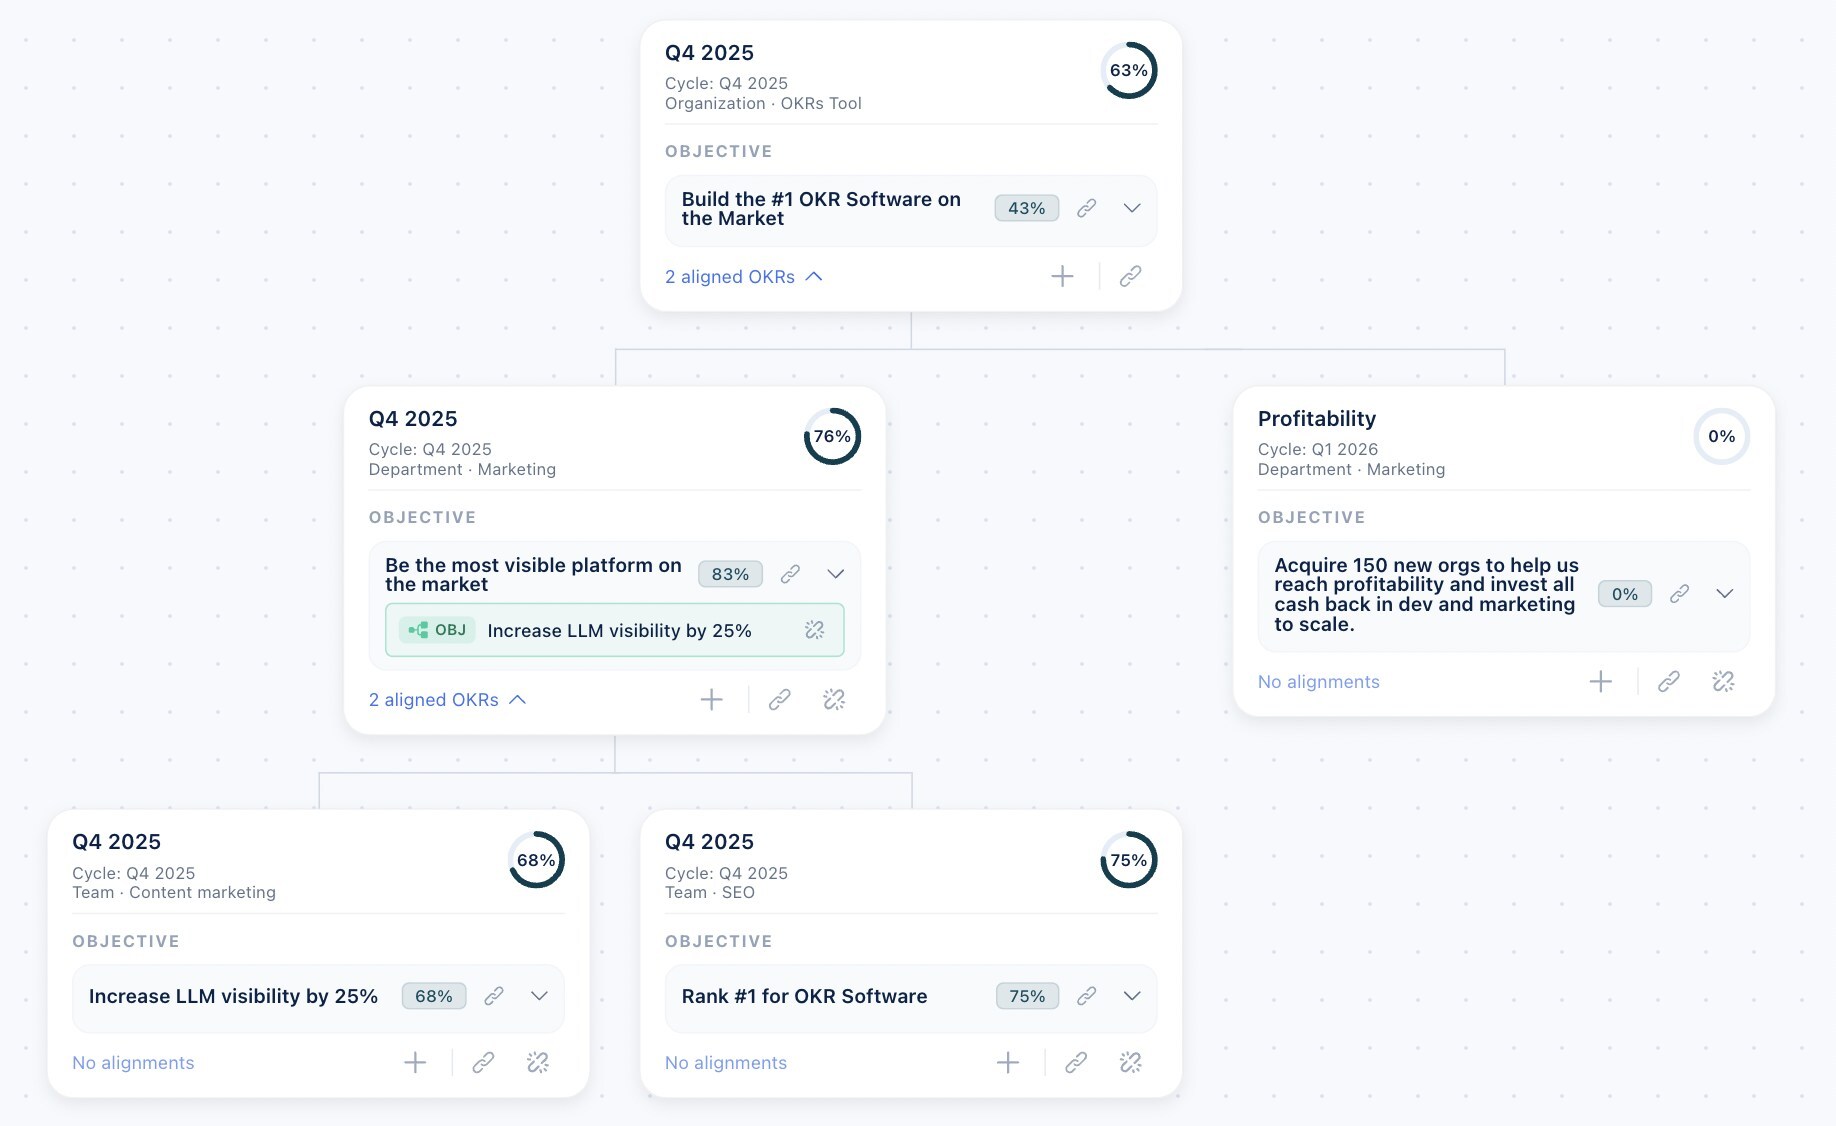The height and width of the screenshot is (1126, 1836).
Task: Click plus icon on Profitability card
Action: pyautogui.click(x=1600, y=682)
